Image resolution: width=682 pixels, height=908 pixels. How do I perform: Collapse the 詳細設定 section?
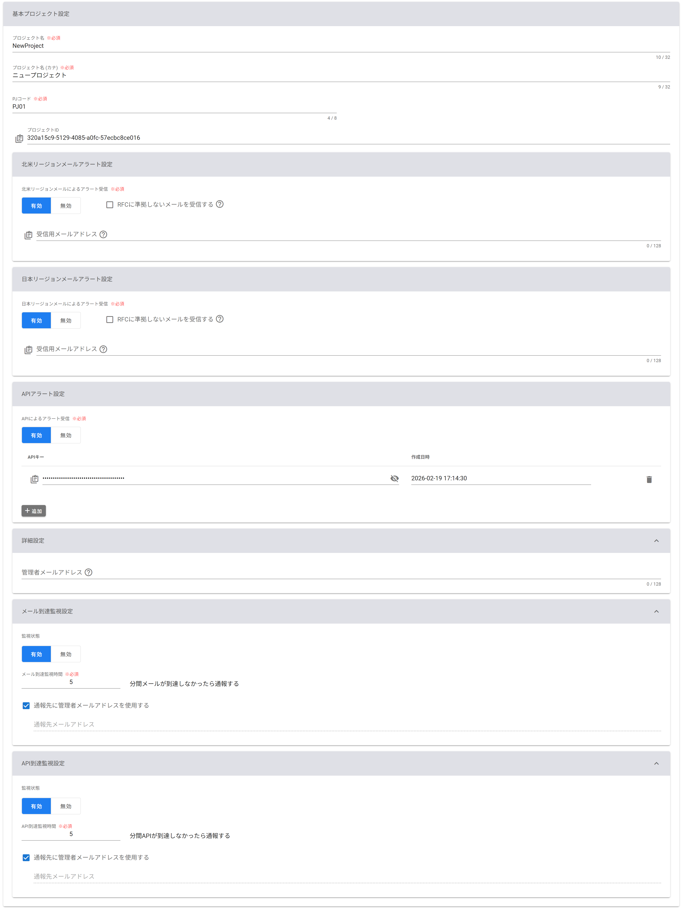tap(656, 541)
